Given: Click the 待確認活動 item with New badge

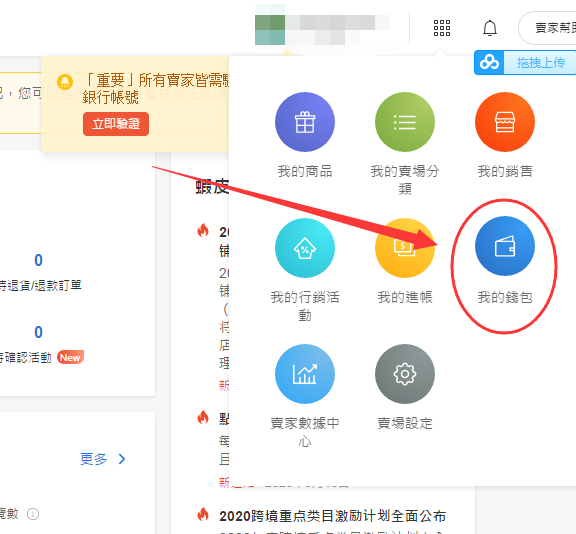Looking at the screenshot, I should pyautogui.click(x=41, y=357).
